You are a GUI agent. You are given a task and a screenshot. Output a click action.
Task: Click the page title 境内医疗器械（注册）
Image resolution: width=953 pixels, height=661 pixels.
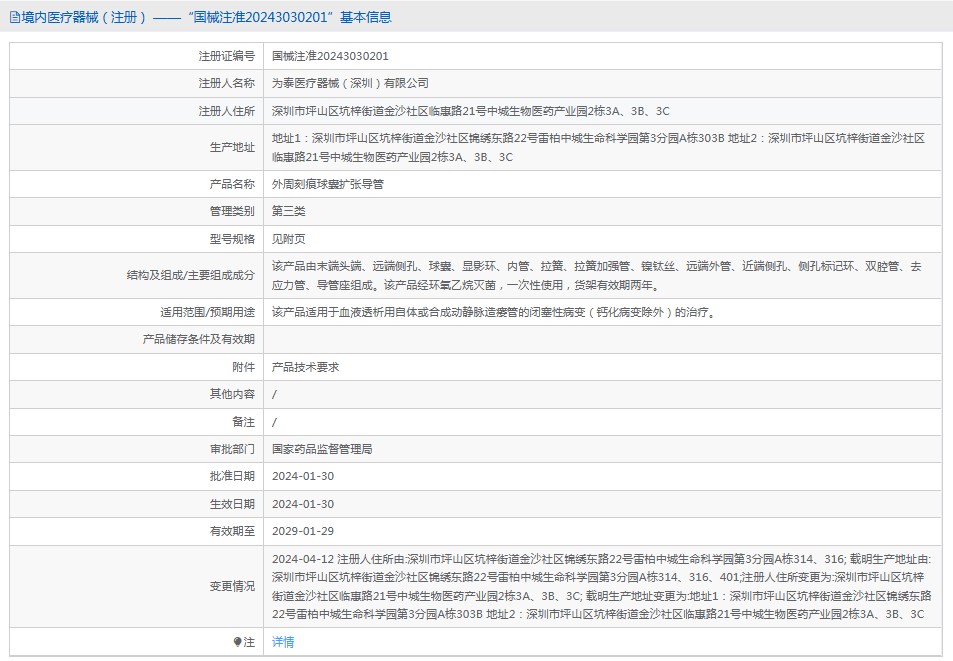coord(84,17)
